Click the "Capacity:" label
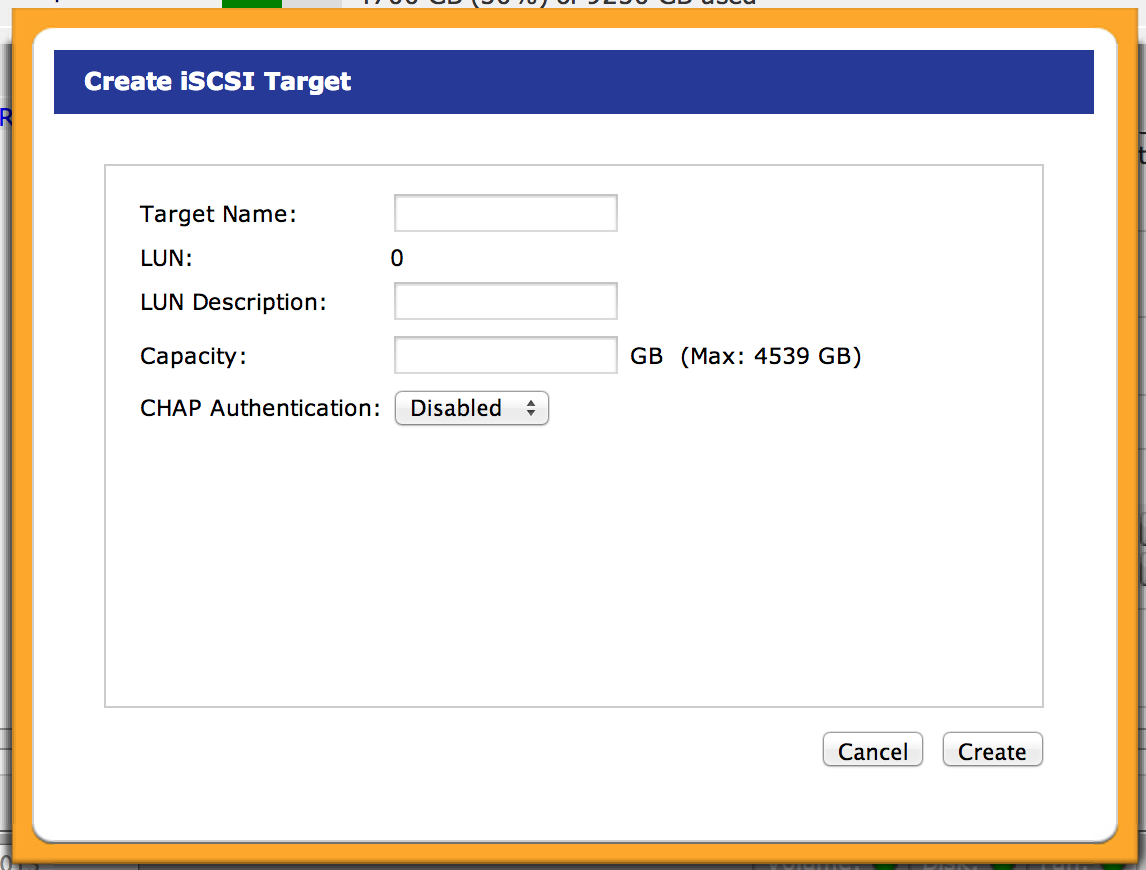 (x=193, y=356)
